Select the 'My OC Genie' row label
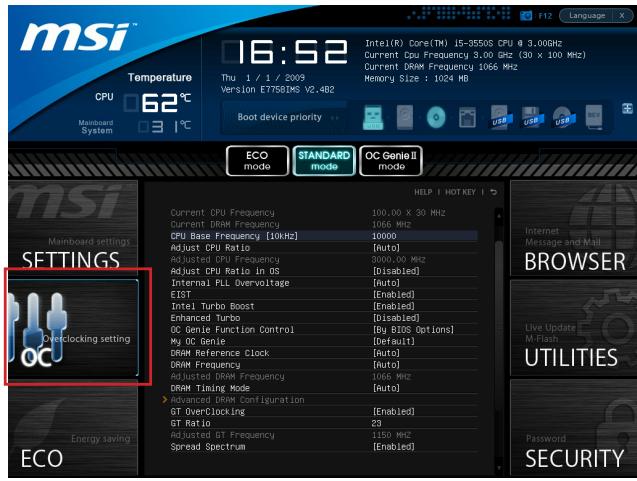Viewport: 637px width, 481px height. pyautogui.click(x=198, y=342)
